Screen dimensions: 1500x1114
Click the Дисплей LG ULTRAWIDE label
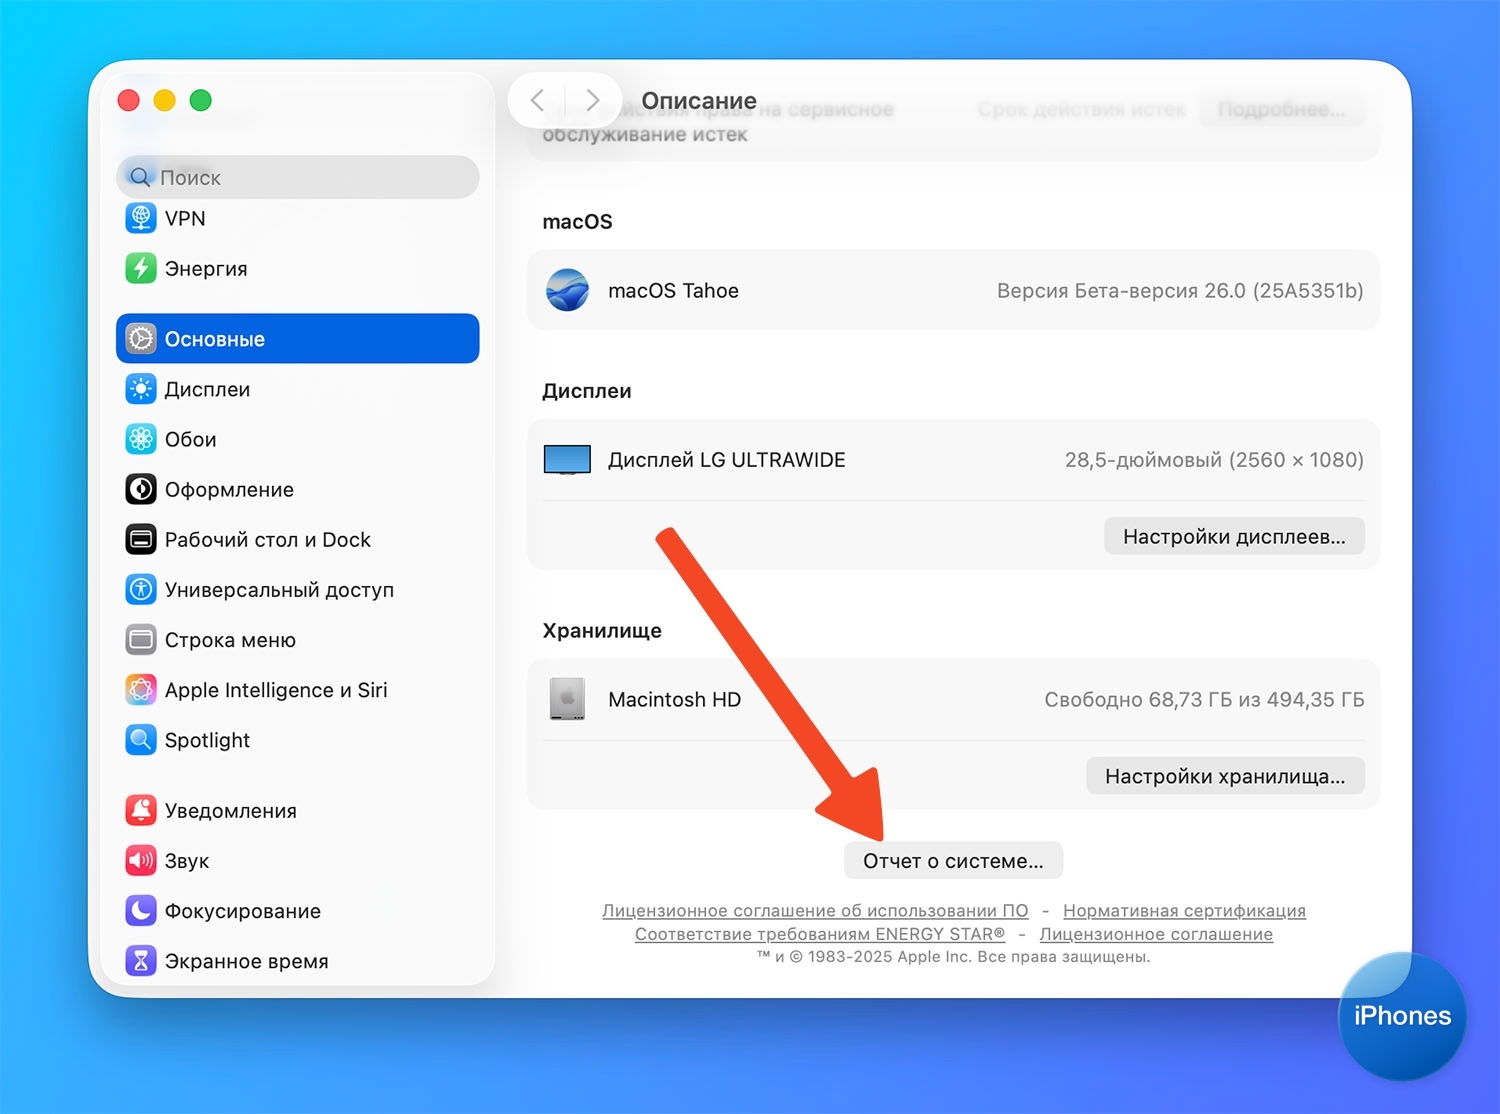[727, 460]
